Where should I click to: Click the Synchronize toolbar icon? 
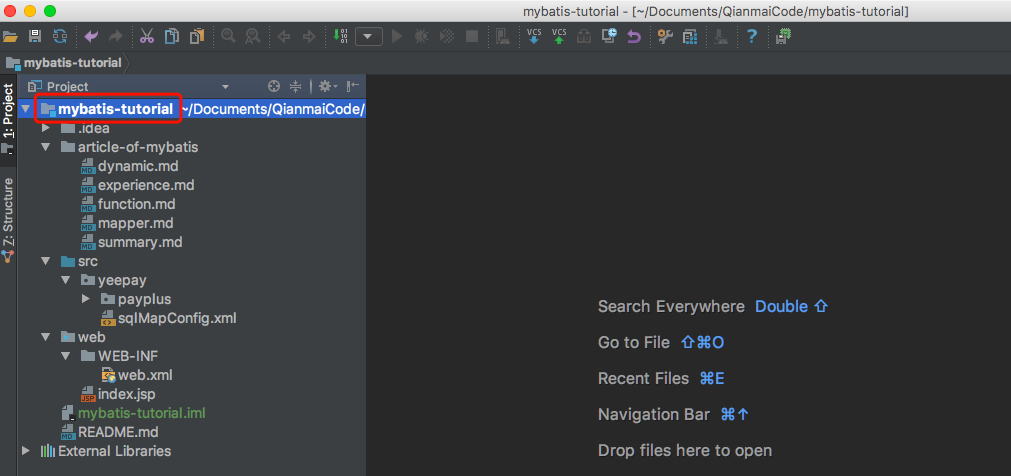click(60, 37)
